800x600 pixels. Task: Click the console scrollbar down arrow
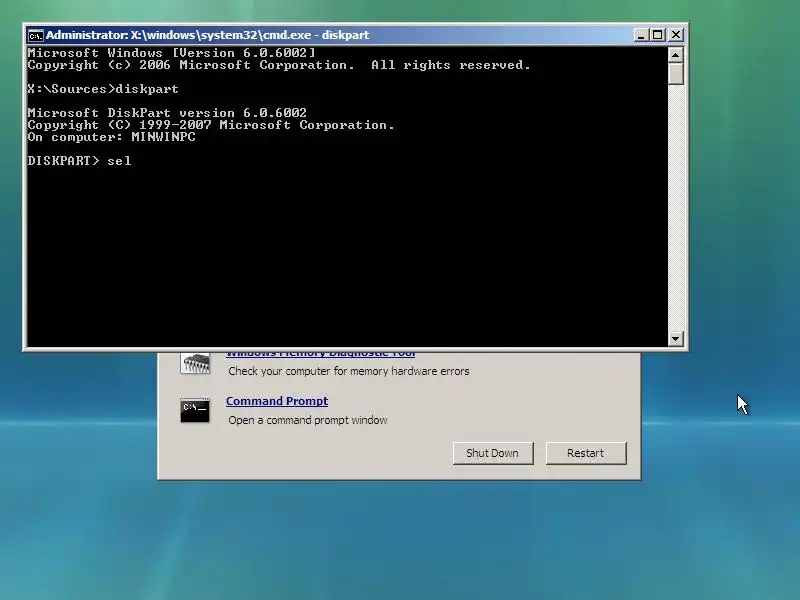click(x=676, y=338)
